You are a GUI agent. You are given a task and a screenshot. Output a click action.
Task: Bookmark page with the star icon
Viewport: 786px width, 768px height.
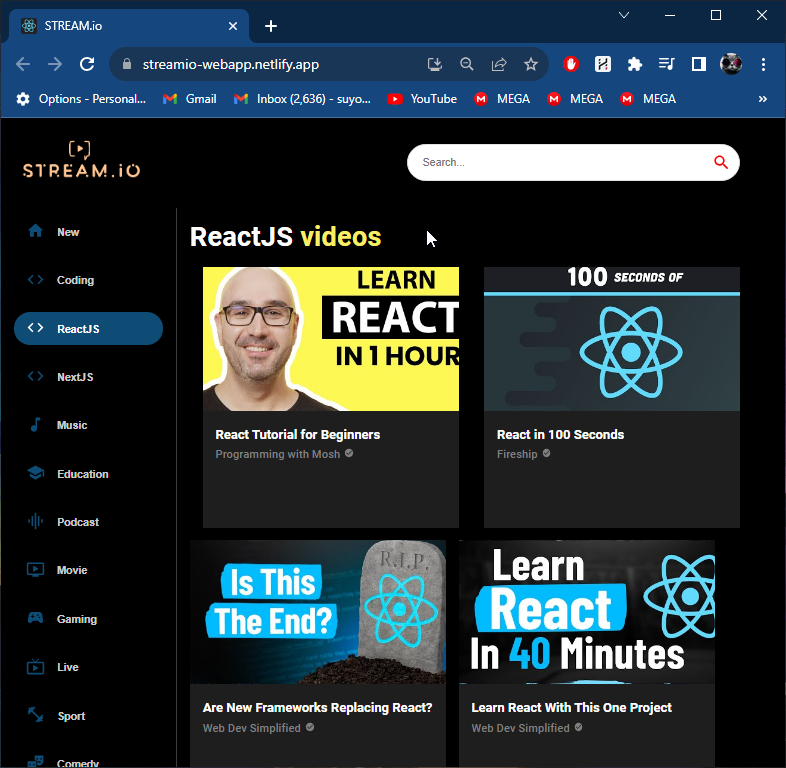[531, 64]
